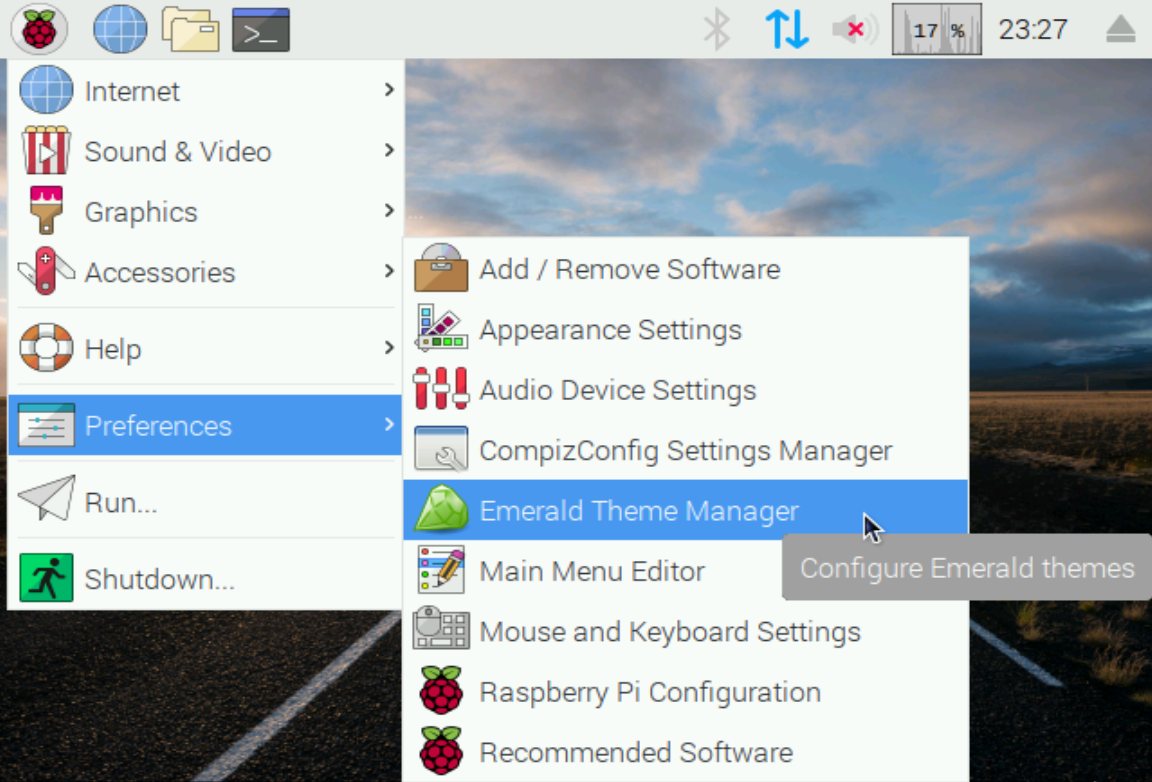Click the Accessories pocket knife icon
This screenshot has height=782, width=1152.
click(x=46, y=270)
